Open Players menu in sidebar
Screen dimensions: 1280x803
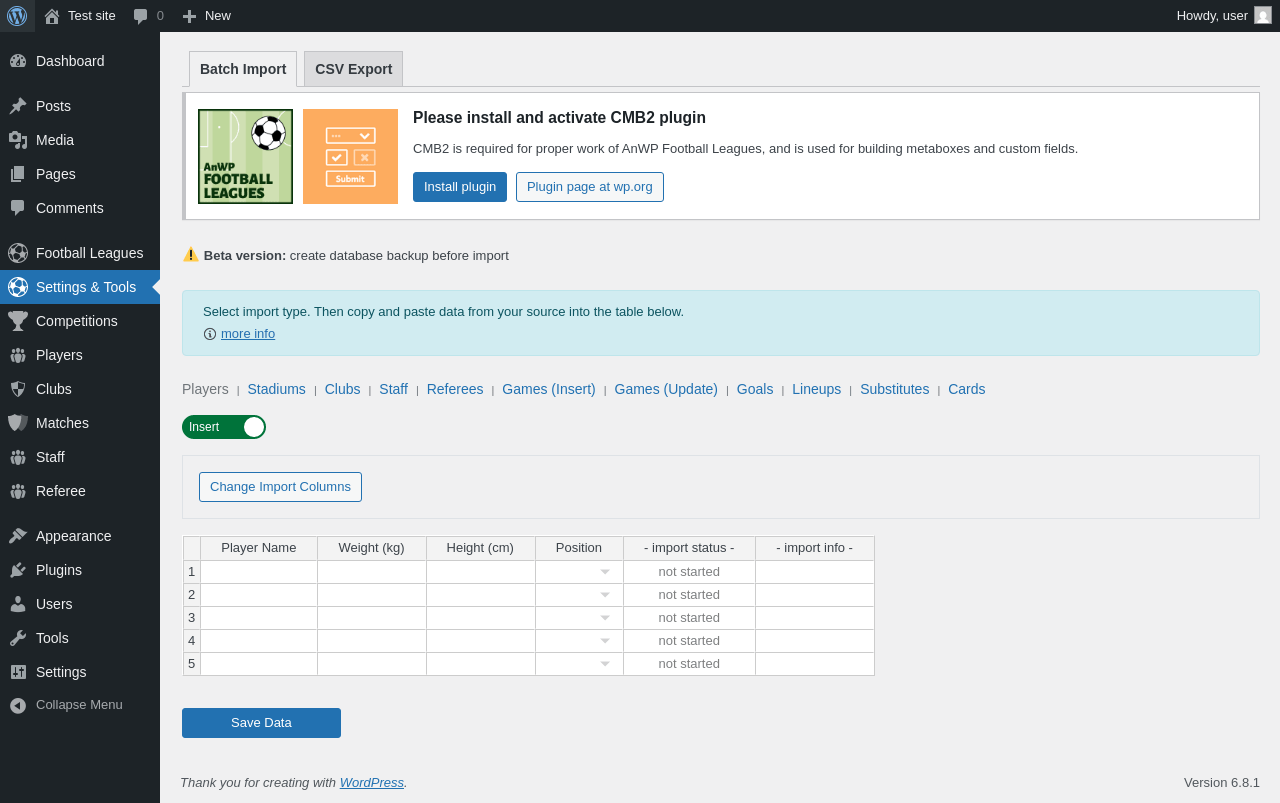coord(80,355)
